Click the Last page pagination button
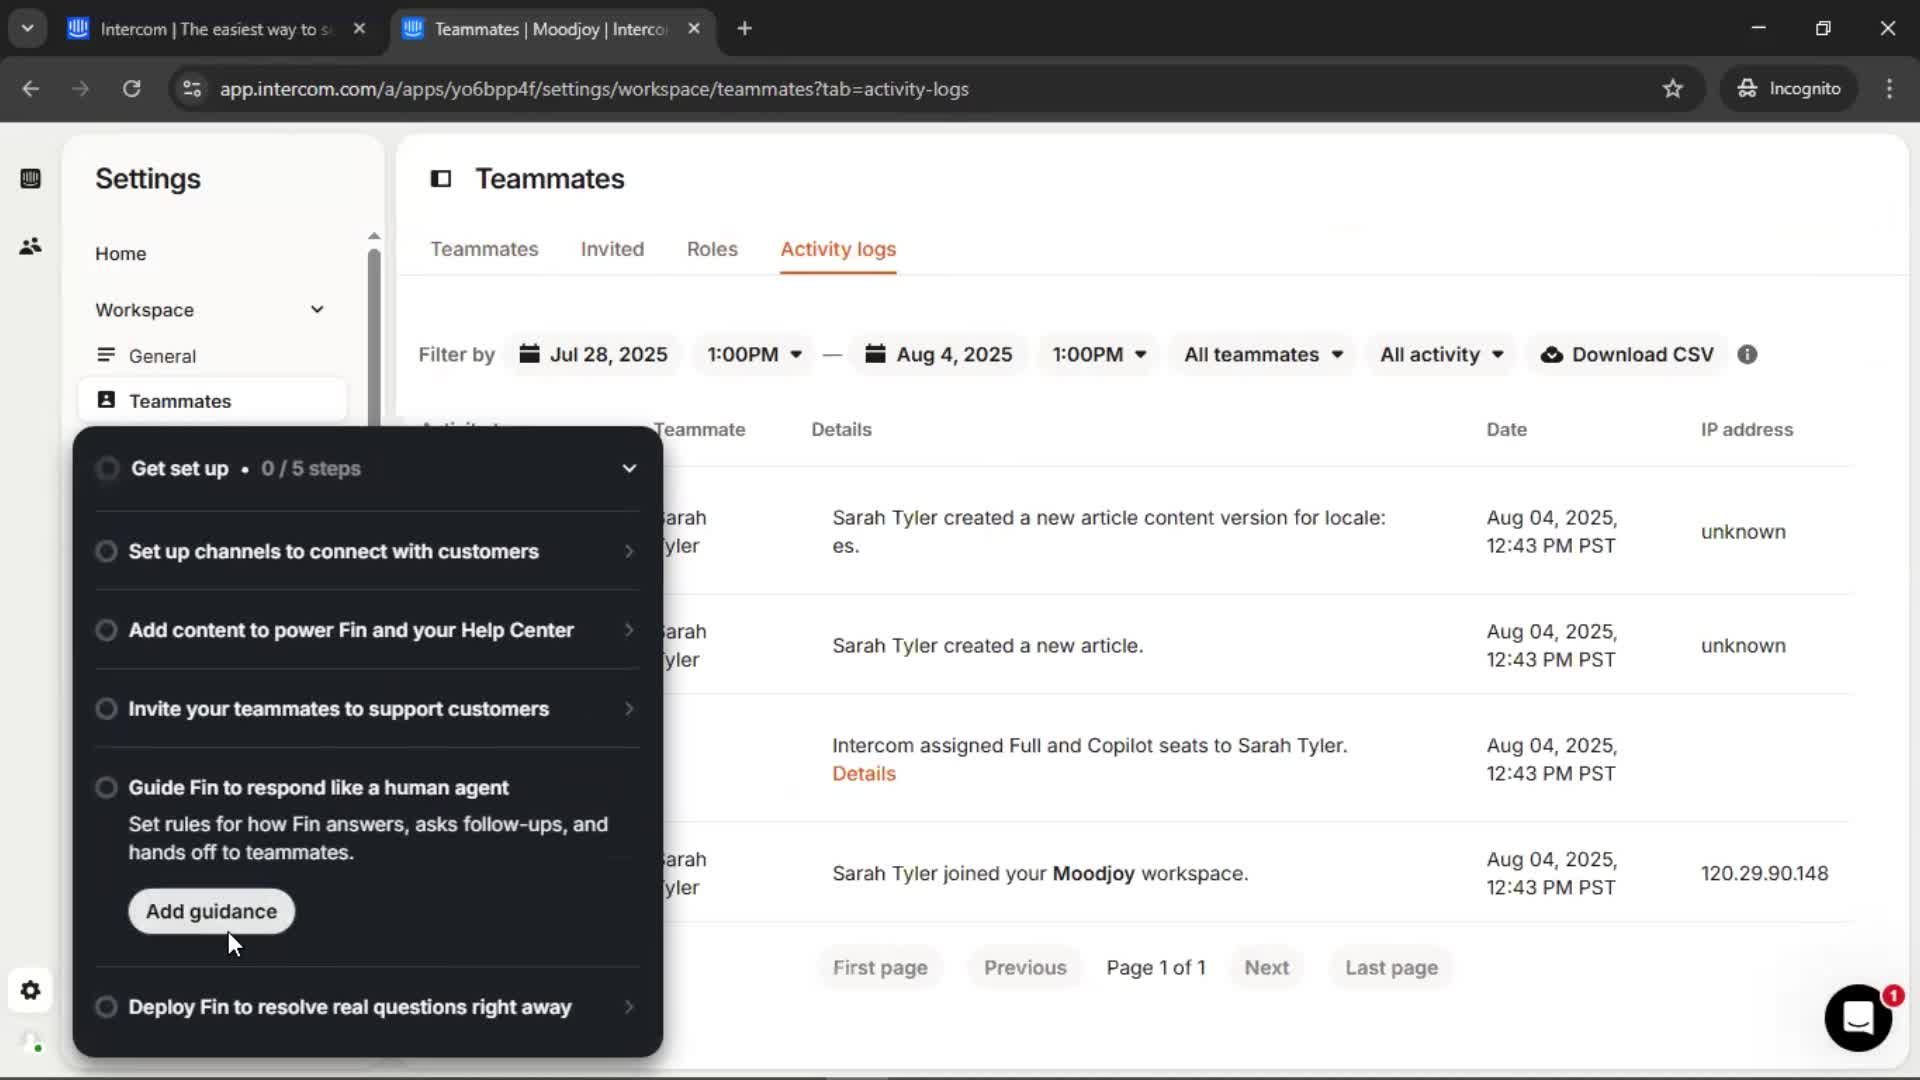 click(1391, 968)
